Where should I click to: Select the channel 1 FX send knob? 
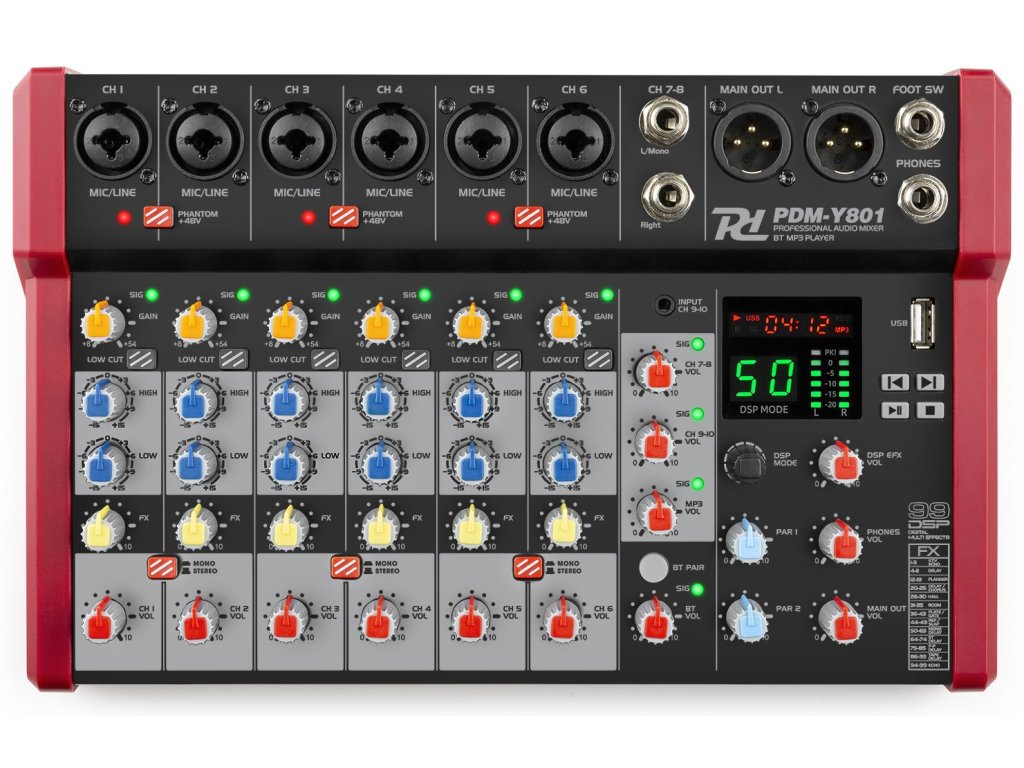103,526
